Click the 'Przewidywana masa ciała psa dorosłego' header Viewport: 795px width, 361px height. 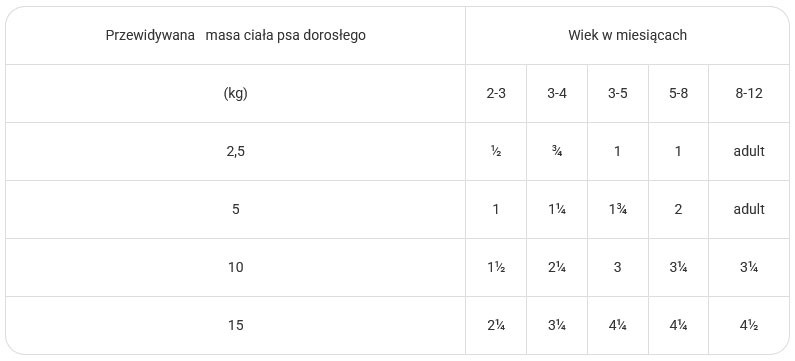point(235,35)
